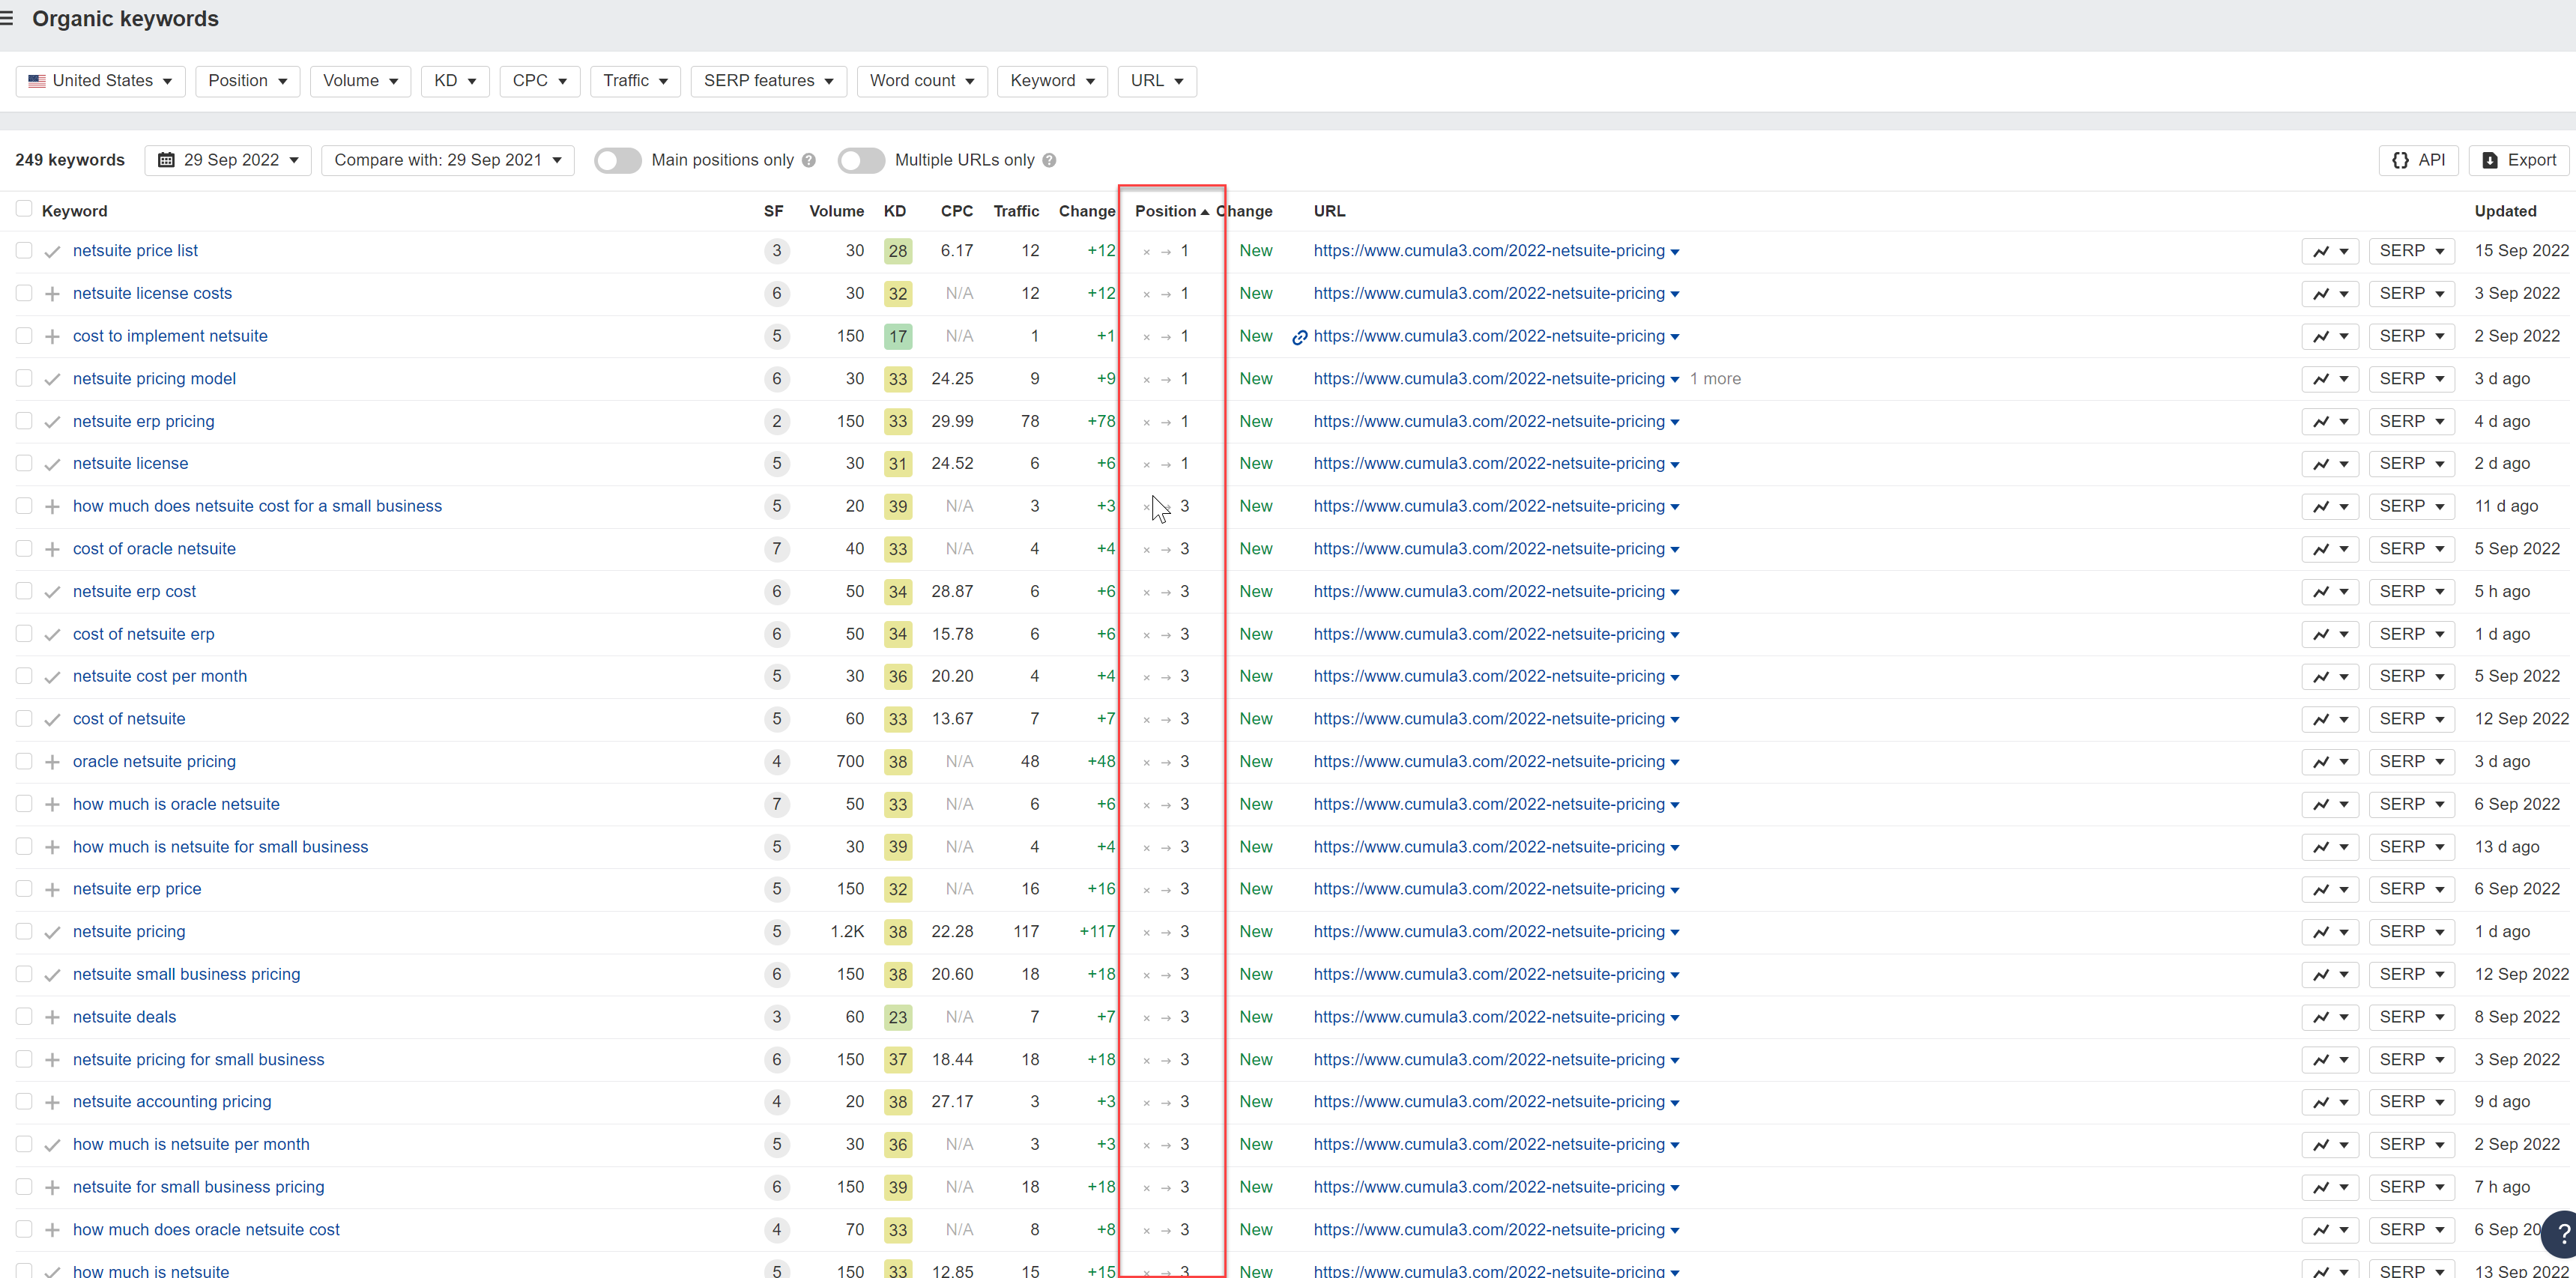Open keyword link how much is oracle netsuite
The height and width of the screenshot is (1278, 2576).
(x=176, y=804)
